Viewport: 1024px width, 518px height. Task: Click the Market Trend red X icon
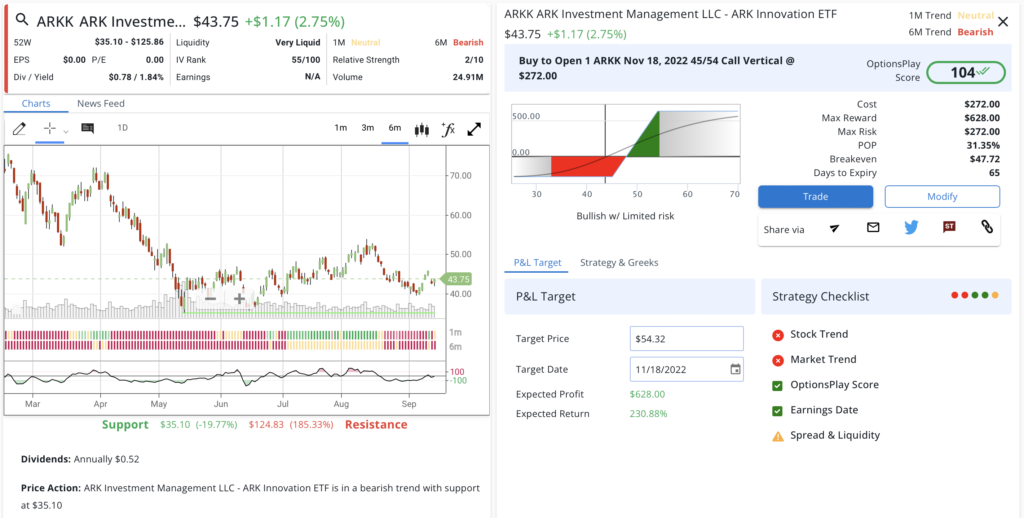[x=778, y=361]
